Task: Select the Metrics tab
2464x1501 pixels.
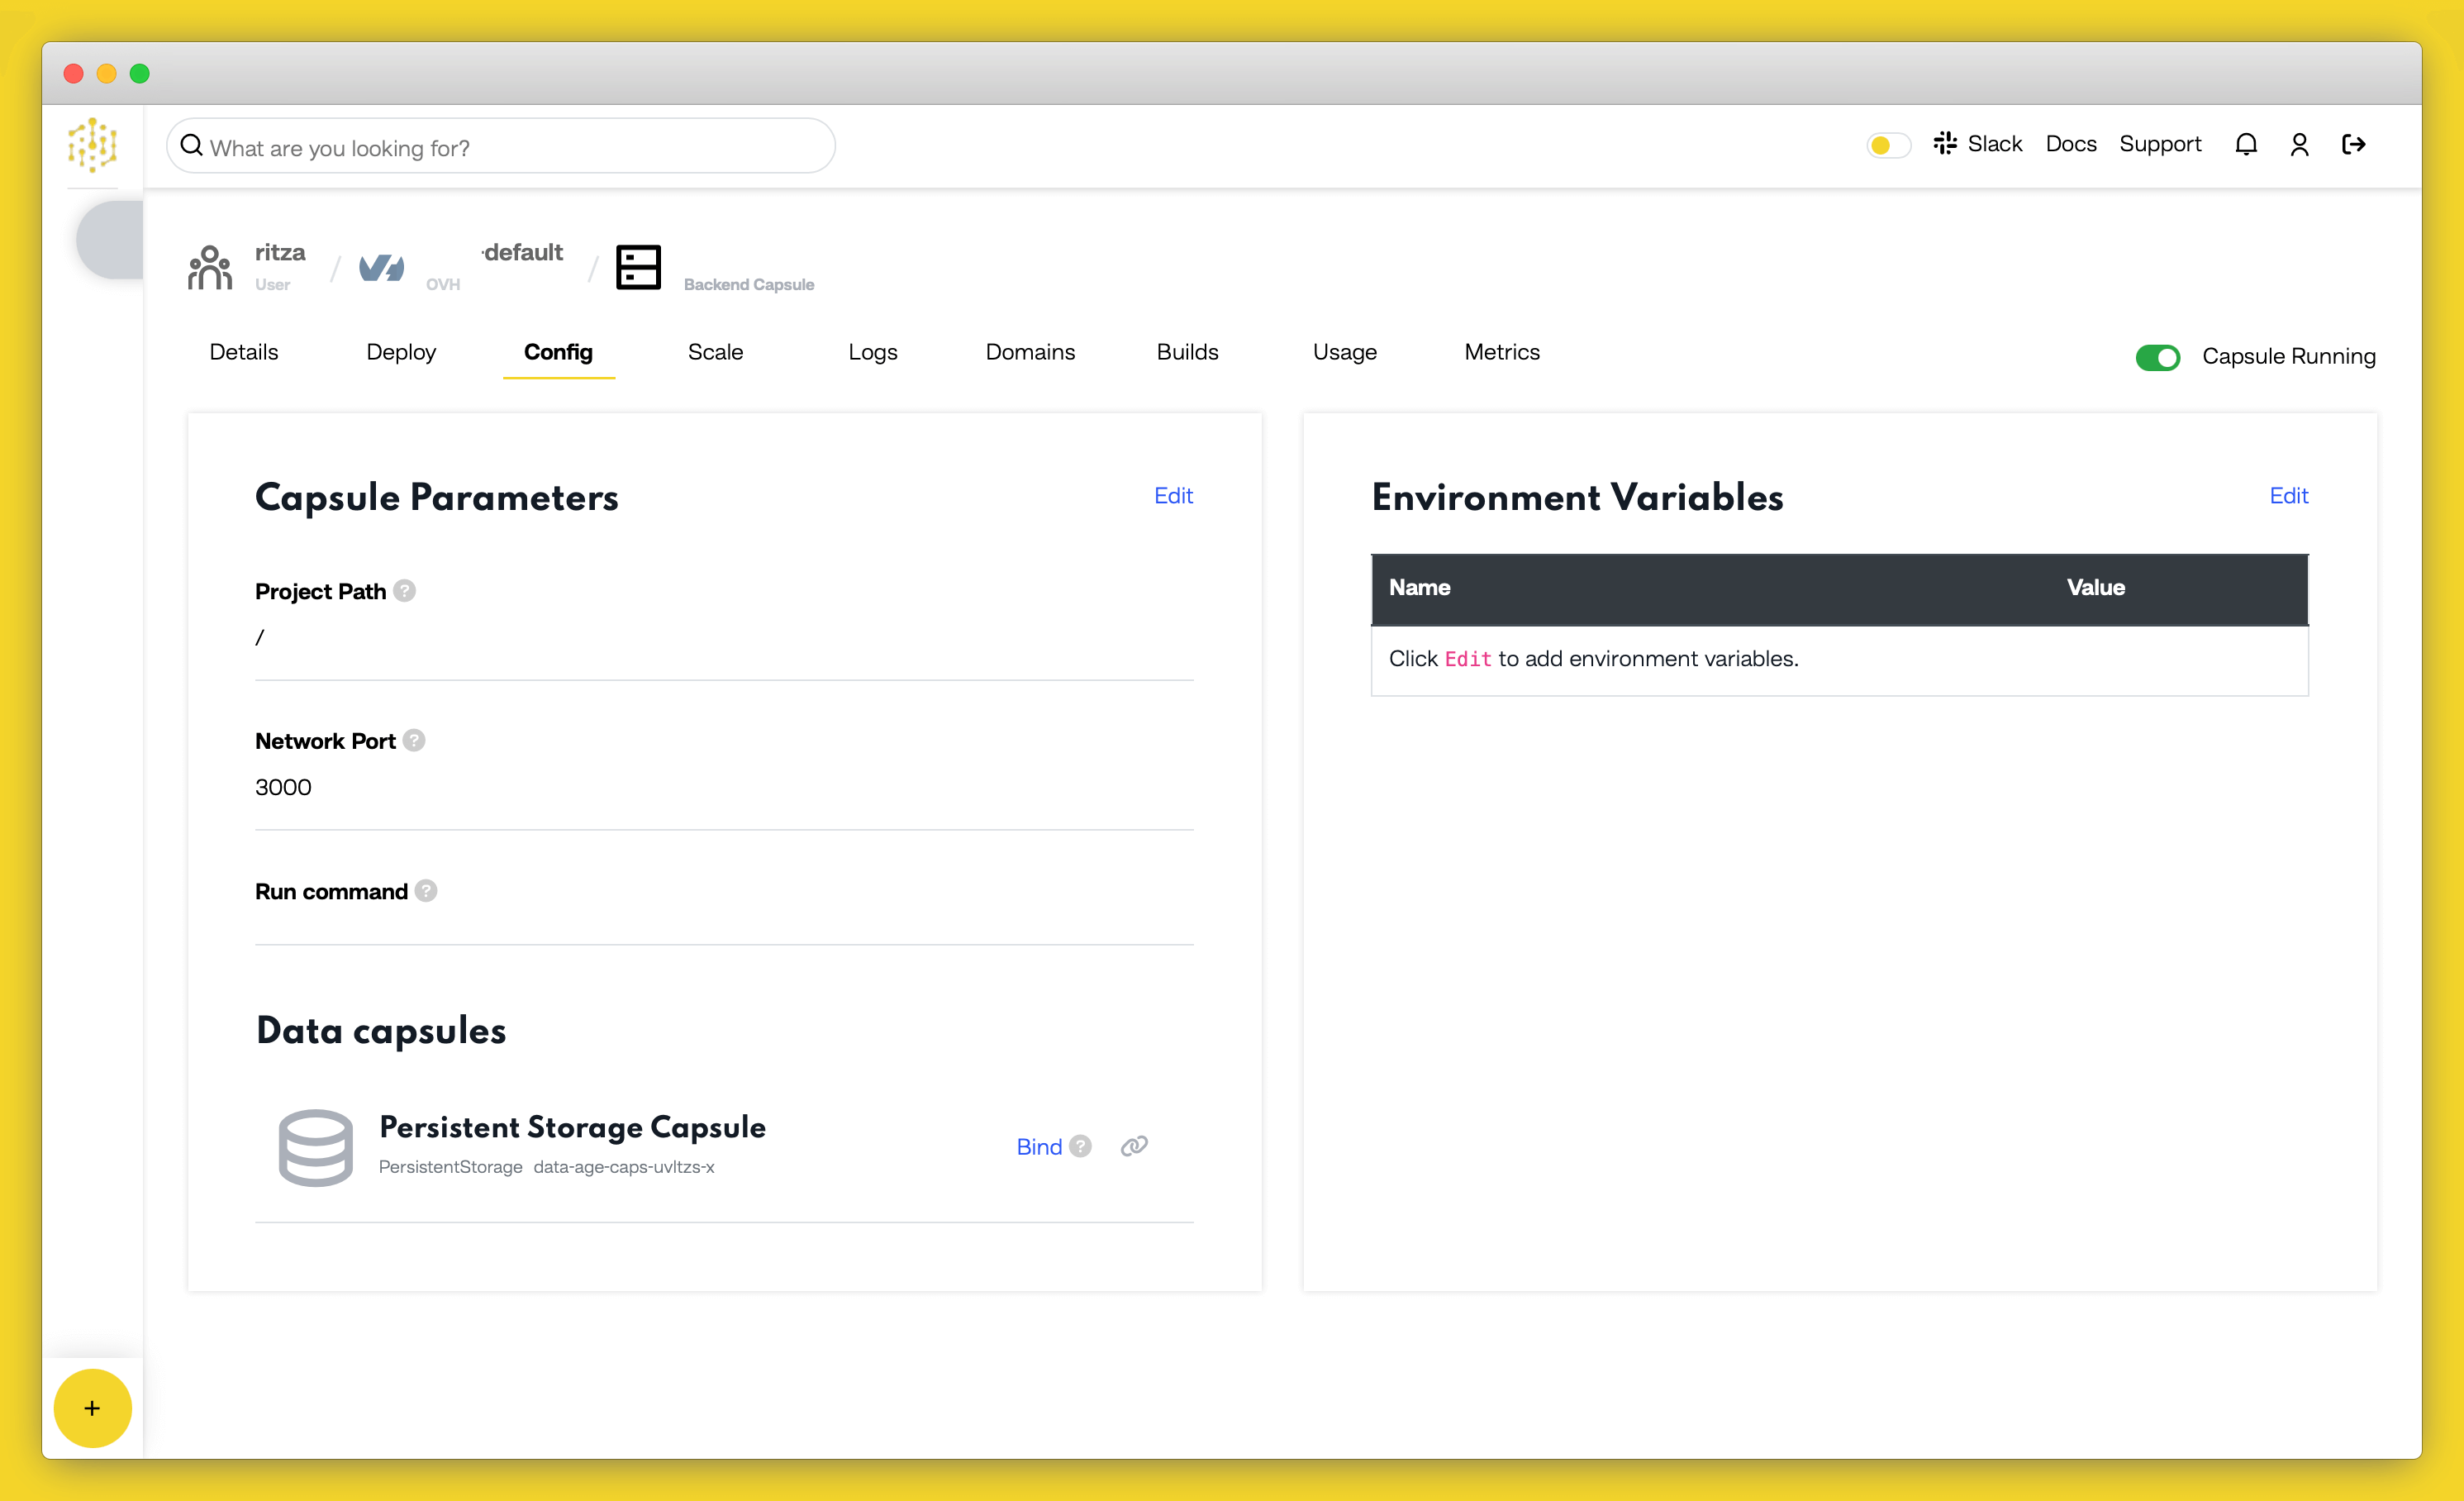Action: (x=1503, y=352)
